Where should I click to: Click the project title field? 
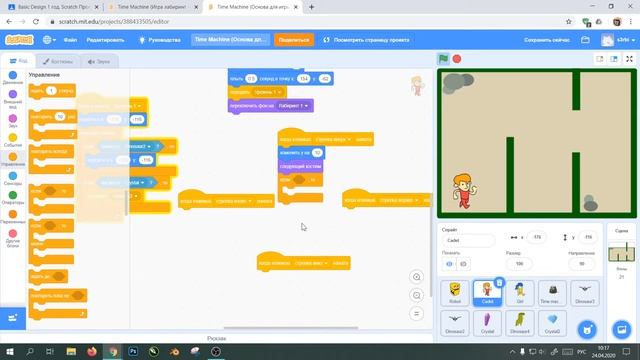230,40
